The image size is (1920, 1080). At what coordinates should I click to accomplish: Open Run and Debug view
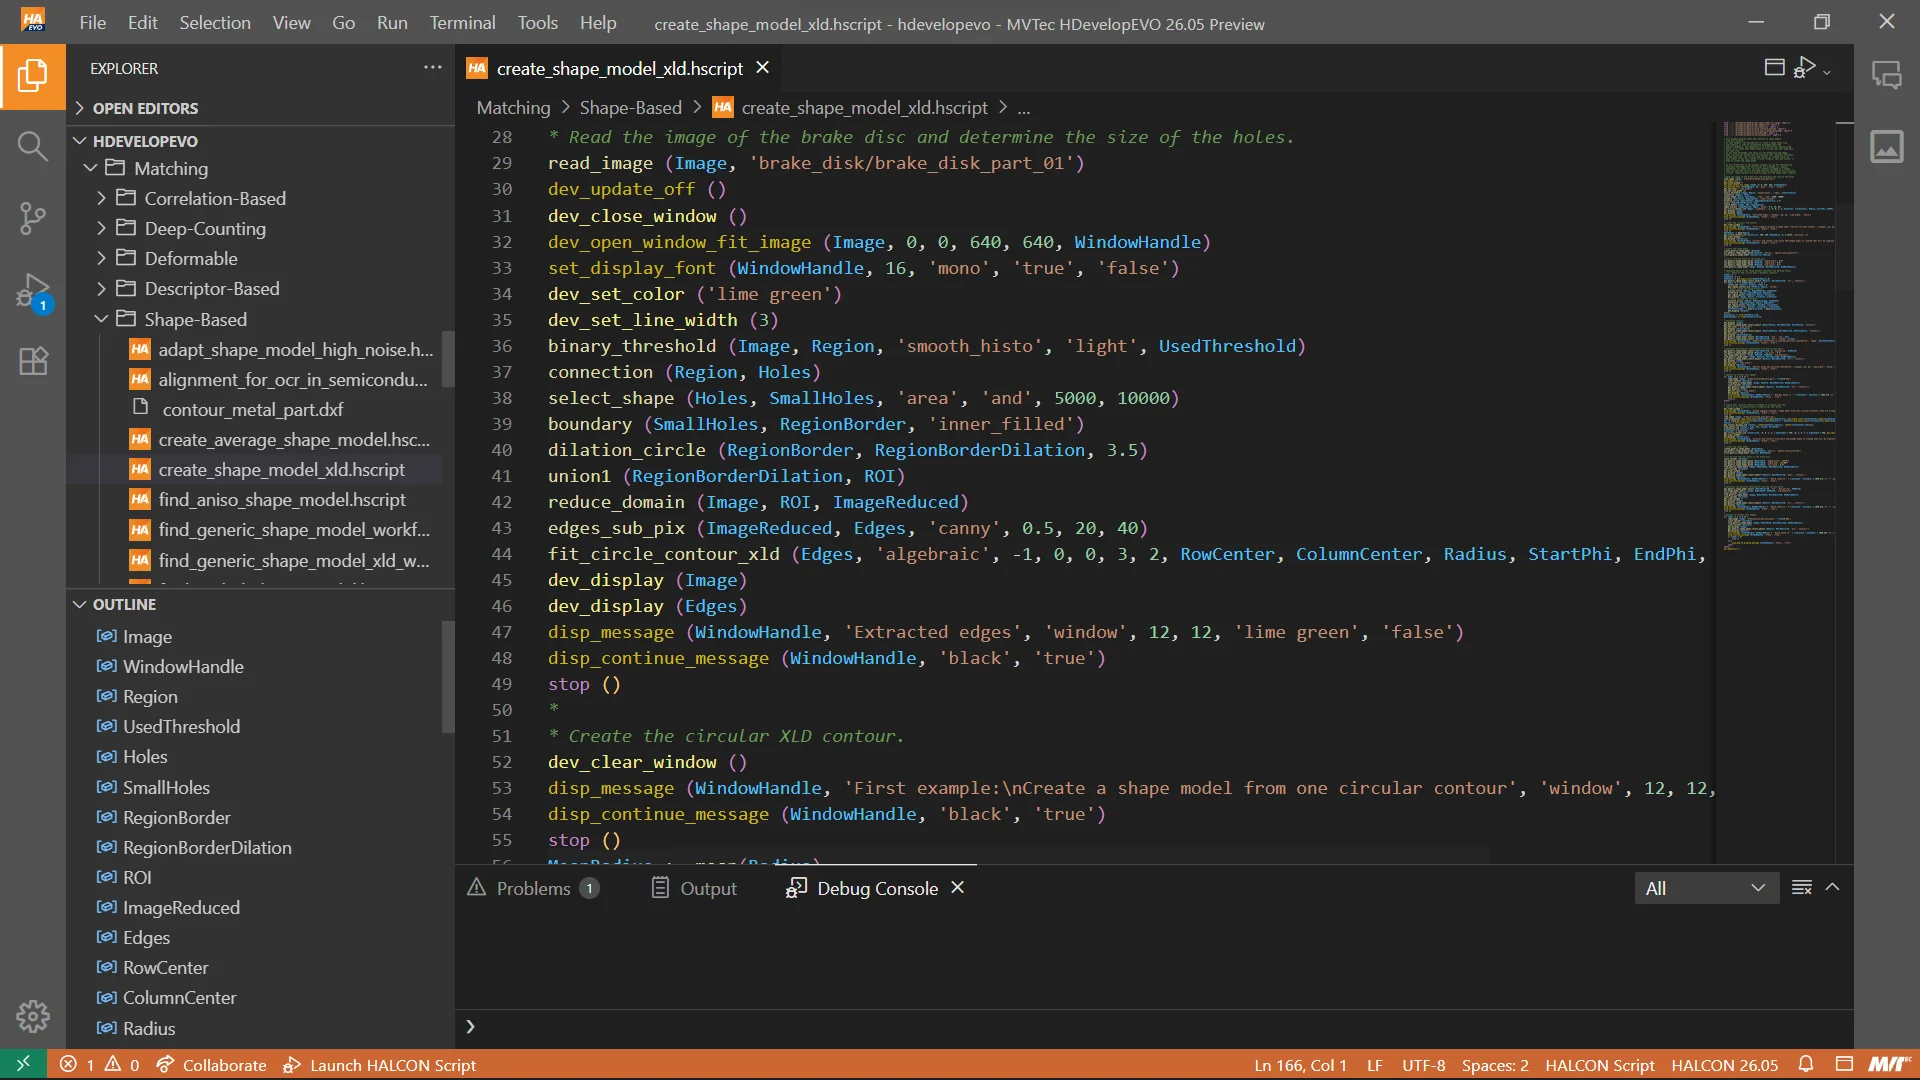(x=32, y=291)
